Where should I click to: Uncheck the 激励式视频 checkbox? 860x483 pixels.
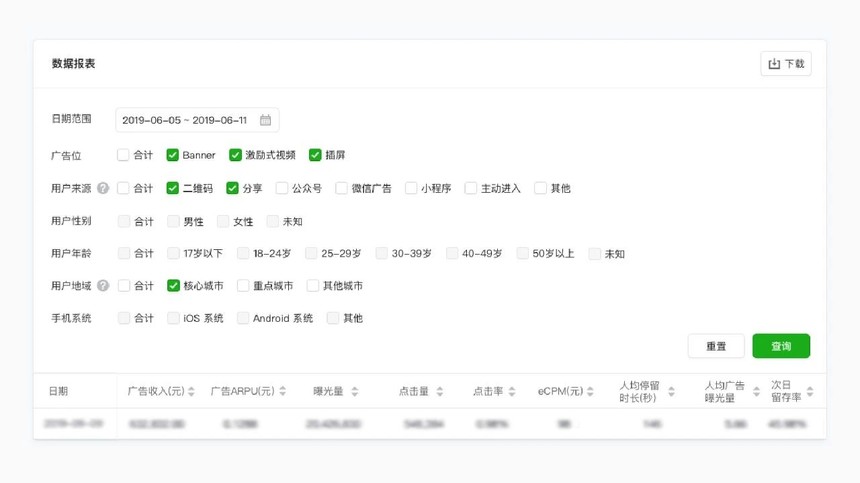(x=235, y=155)
